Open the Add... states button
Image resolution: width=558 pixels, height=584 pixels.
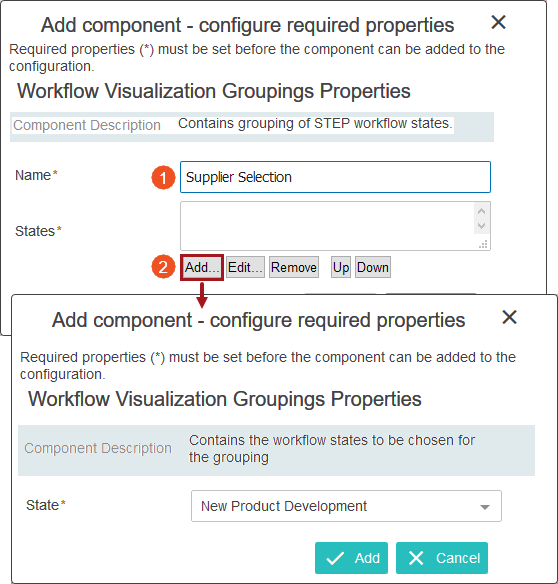(202, 267)
